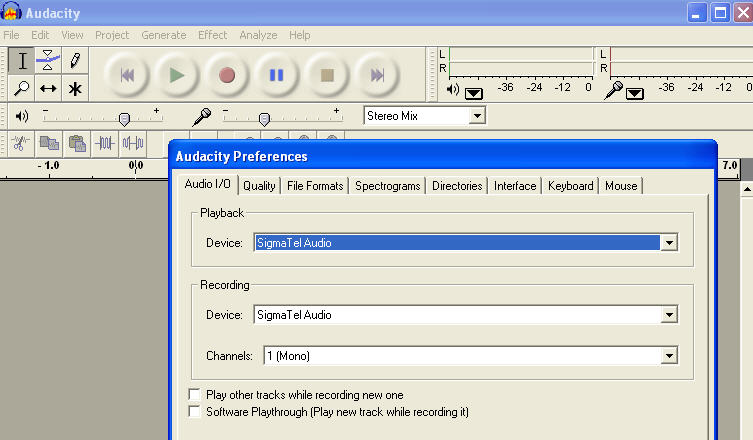The height and width of the screenshot is (440, 753).
Task: Click the output level meter bars
Action: click(521, 61)
